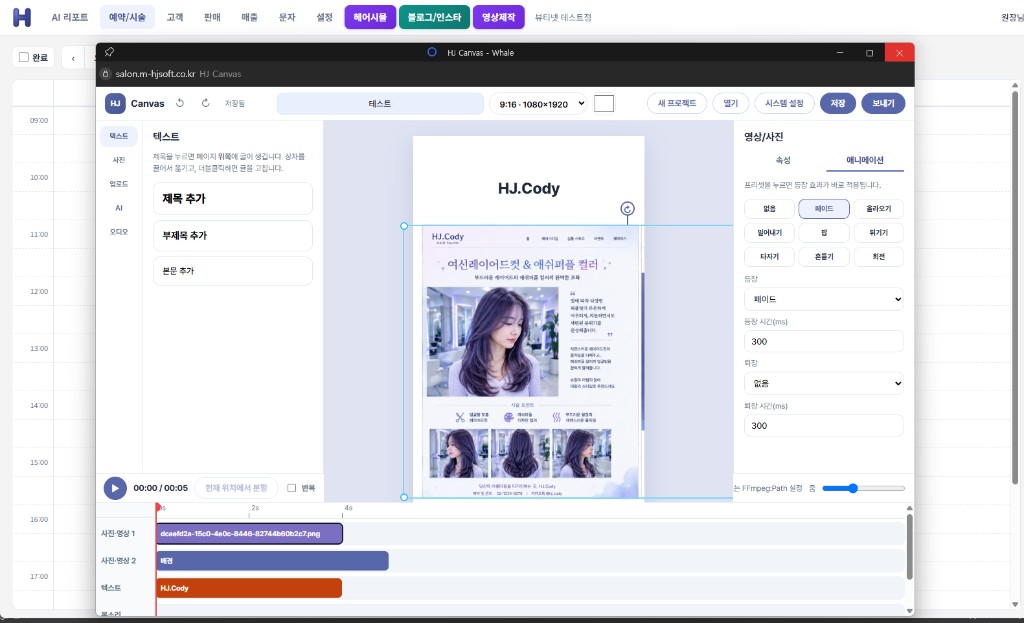This screenshot has width=1024, height=623.
Task: Switch to the 속성 tab
Action: tap(782, 160)
